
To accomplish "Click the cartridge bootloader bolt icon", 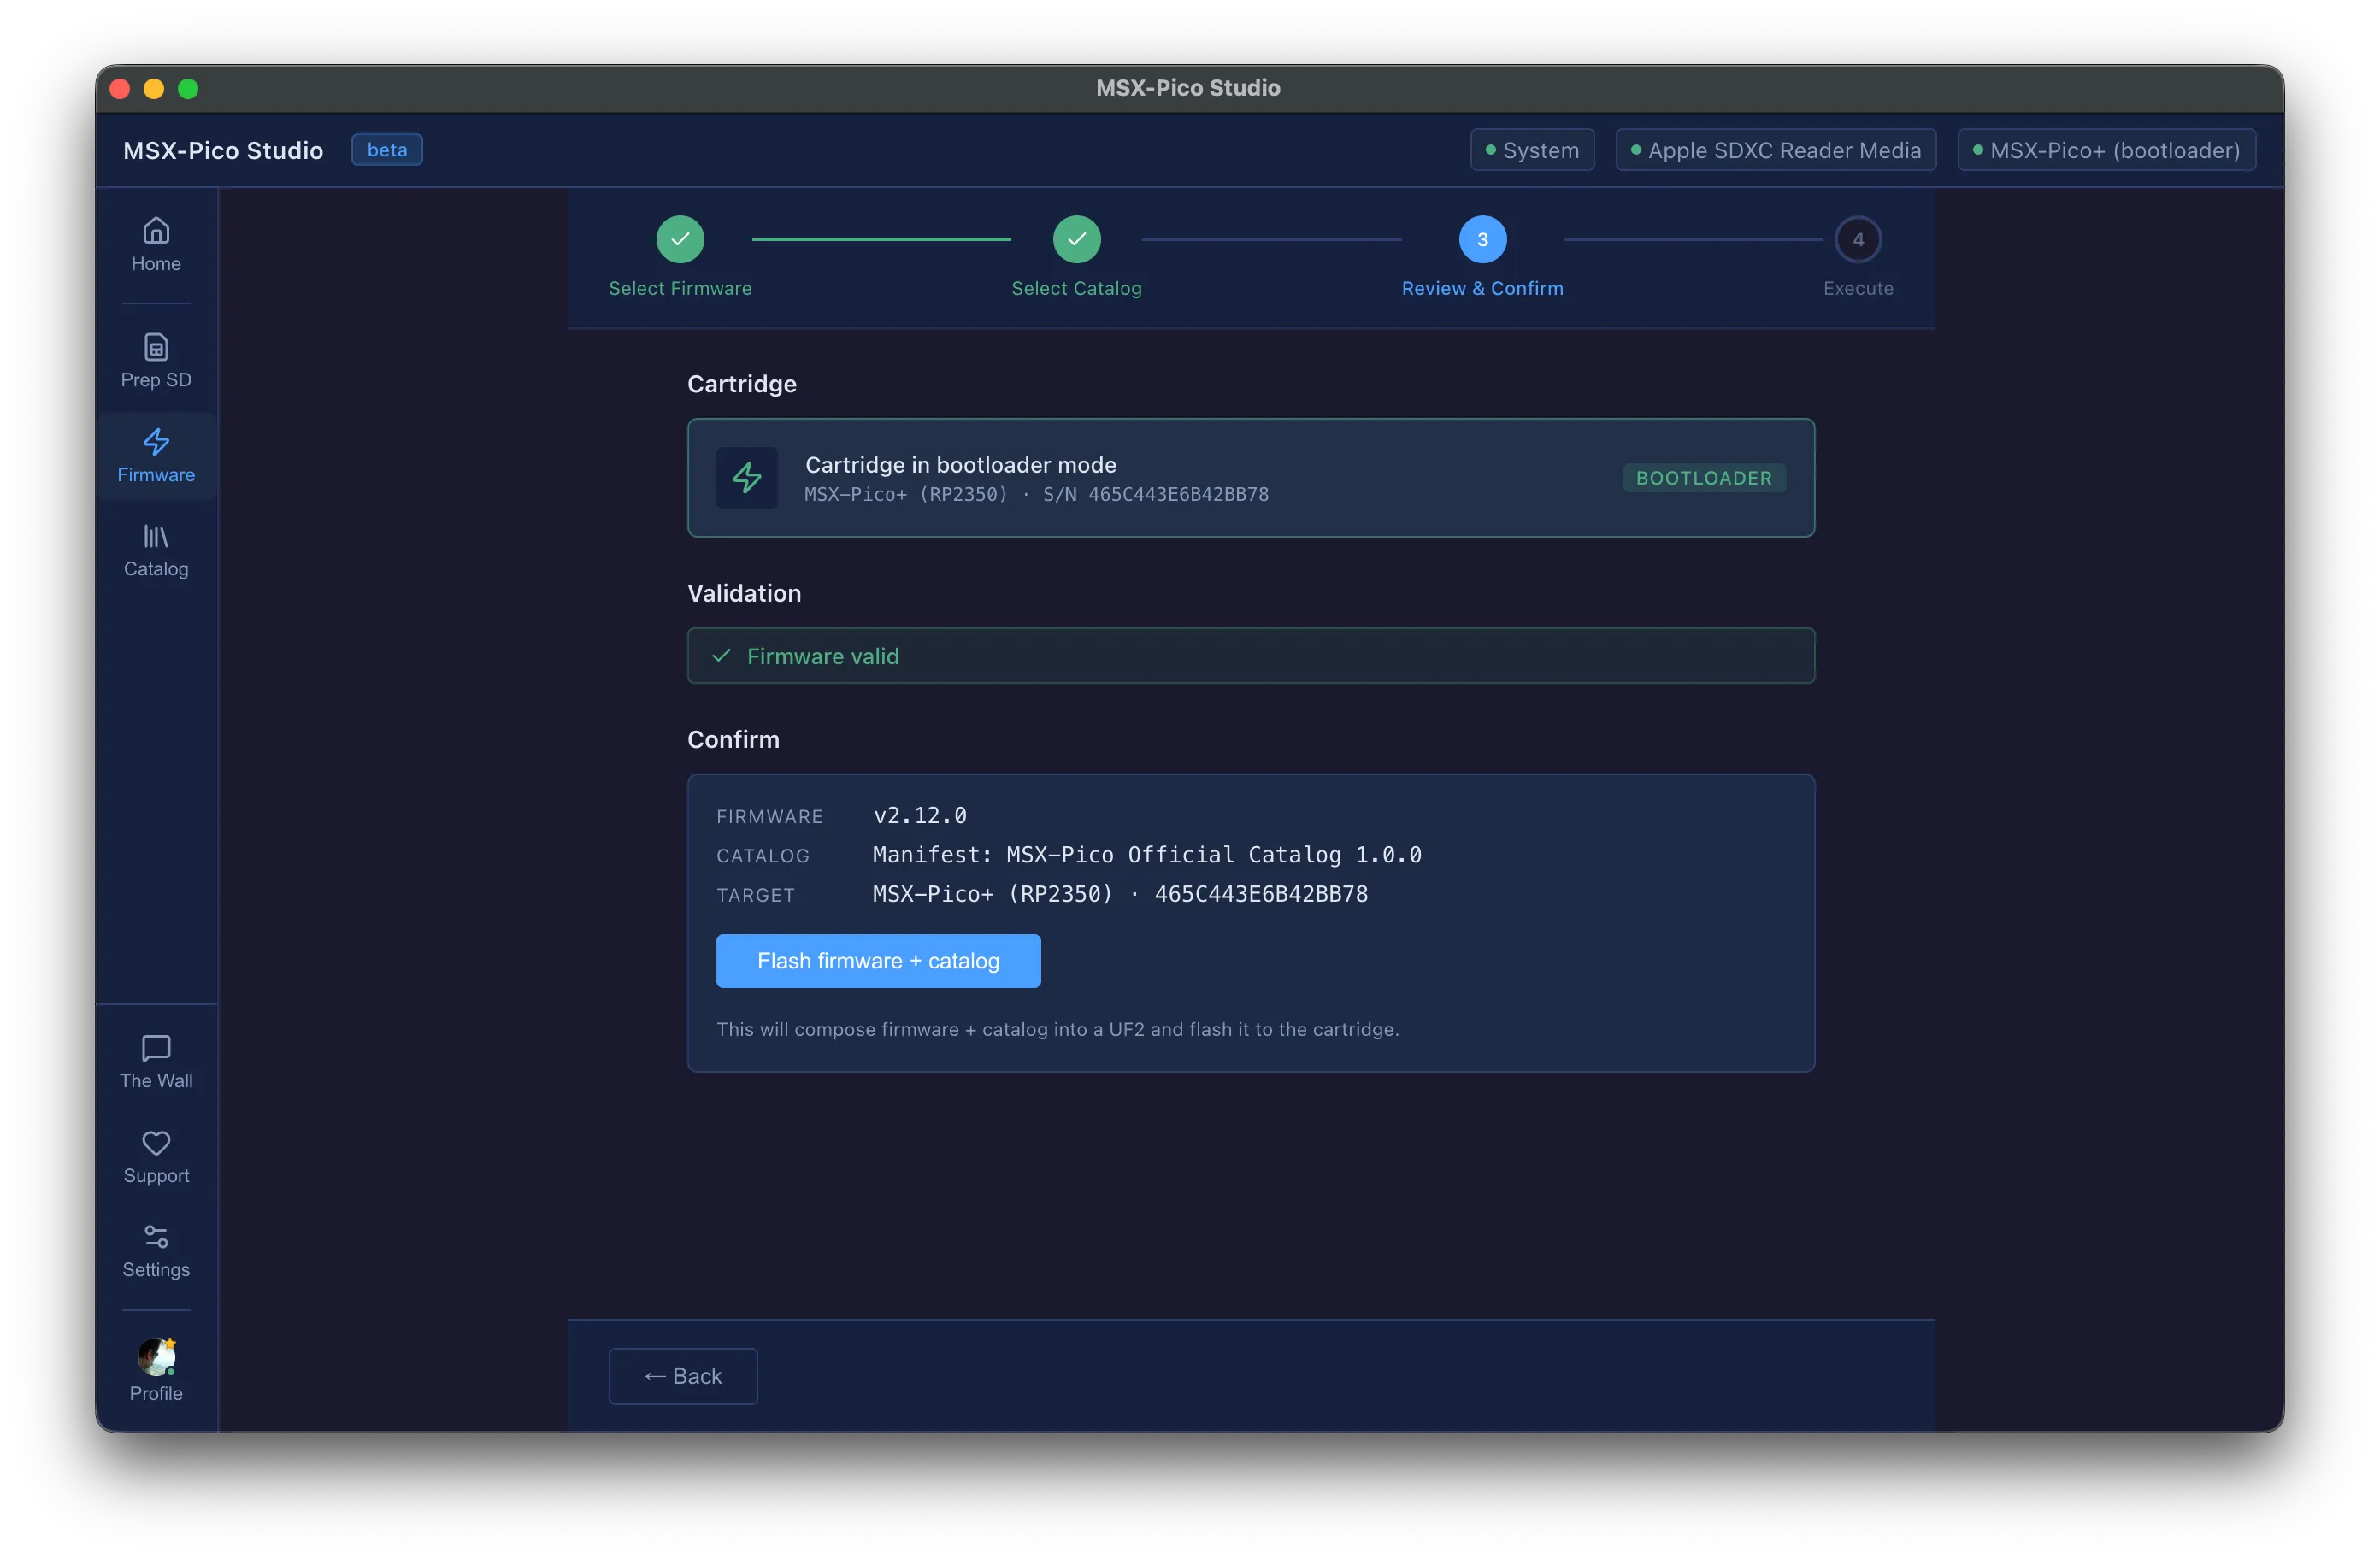I will coord(747,478).
